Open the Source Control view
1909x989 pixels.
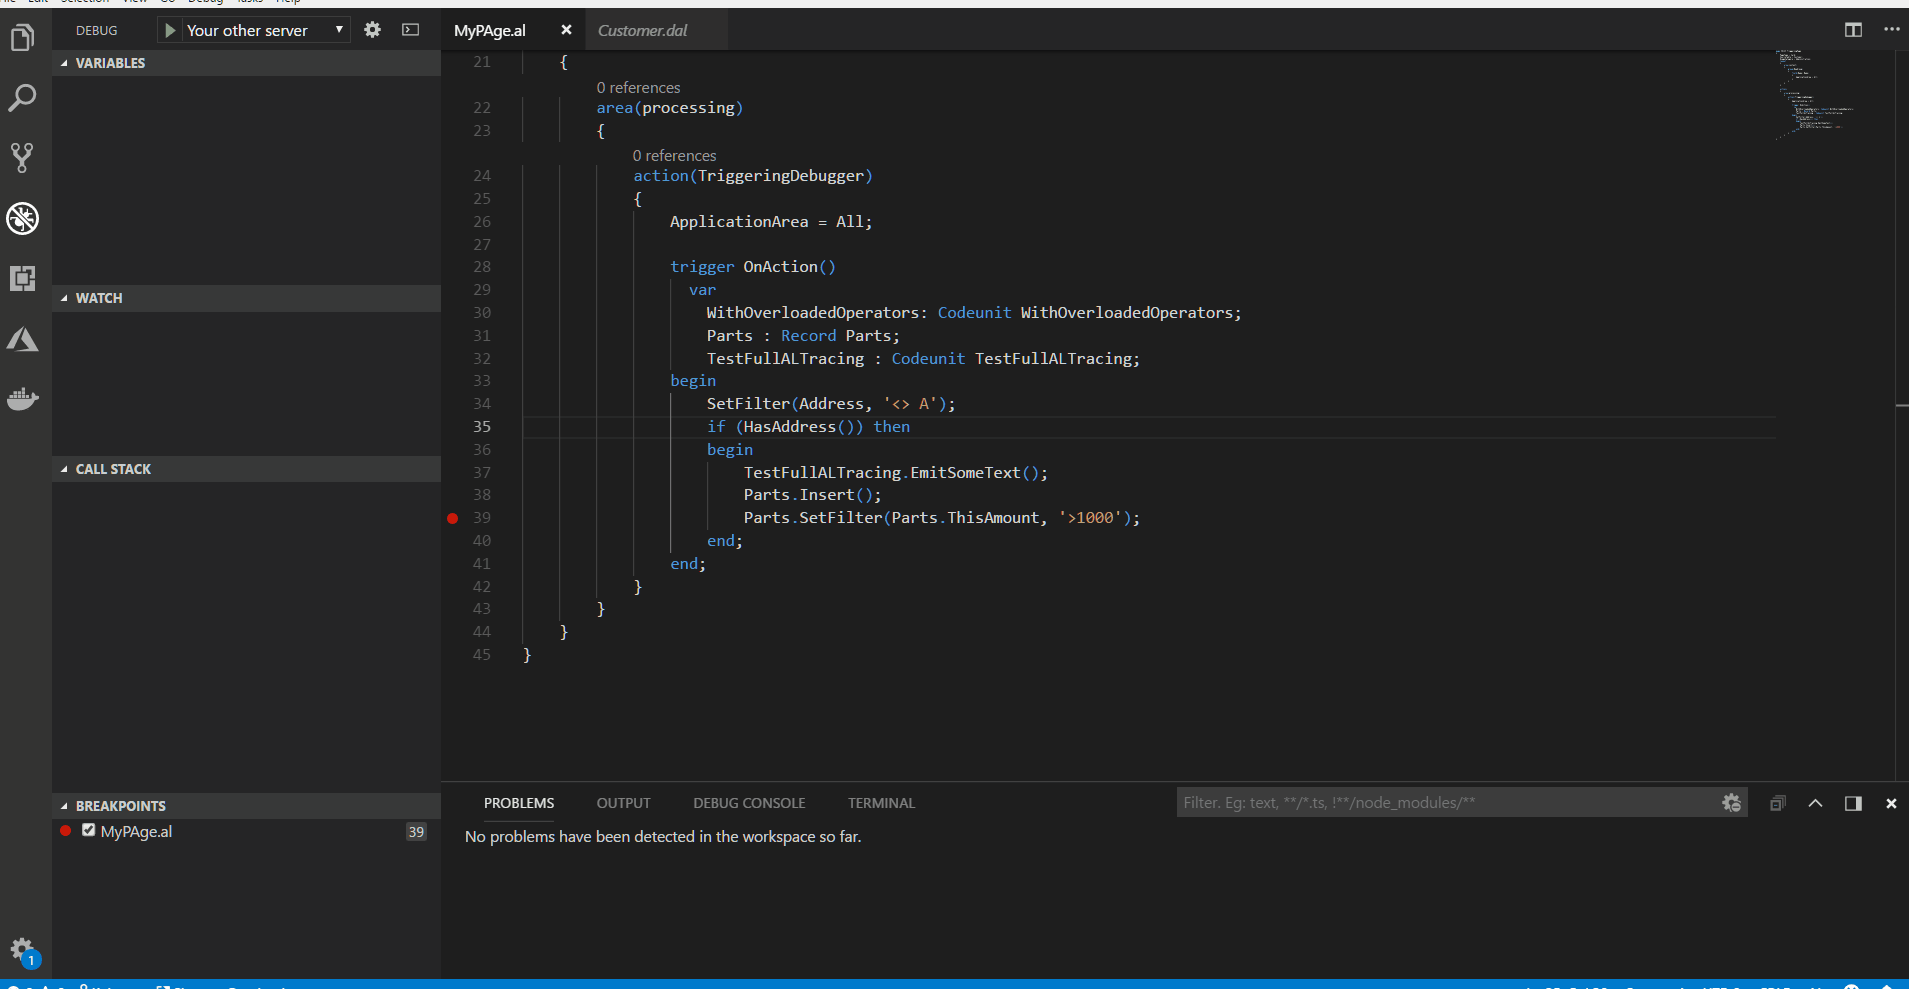tap(22, 158)
